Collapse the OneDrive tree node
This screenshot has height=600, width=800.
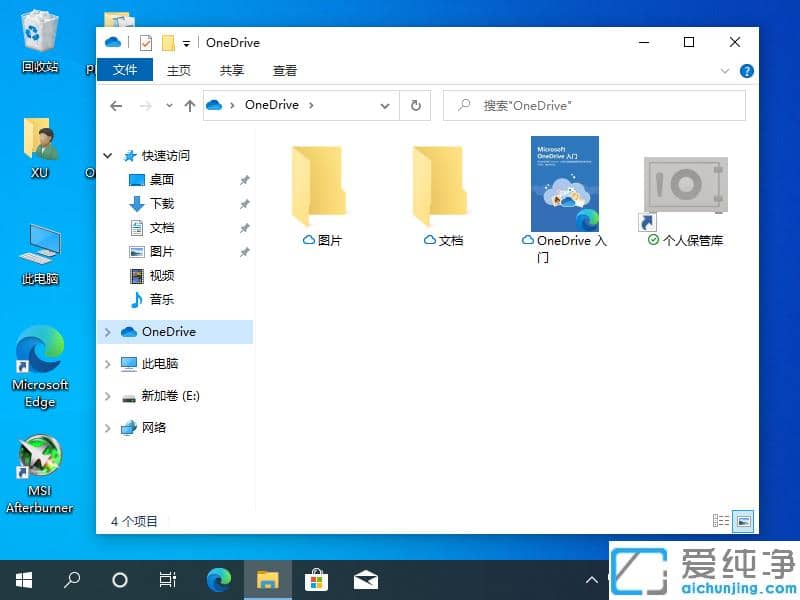(x=108, y=331)
